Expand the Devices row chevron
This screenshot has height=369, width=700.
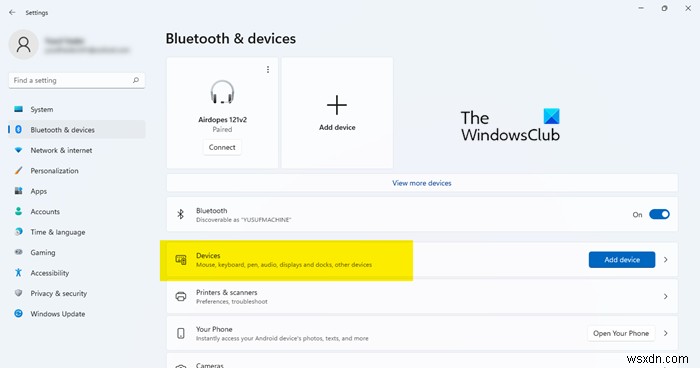tap(666, 260)
